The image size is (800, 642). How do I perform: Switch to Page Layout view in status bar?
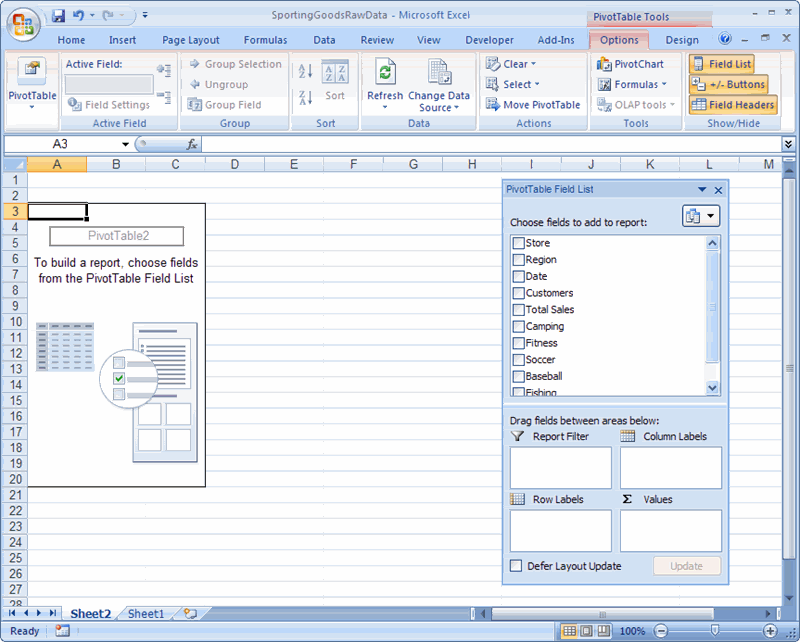click(x=586, y=631)
